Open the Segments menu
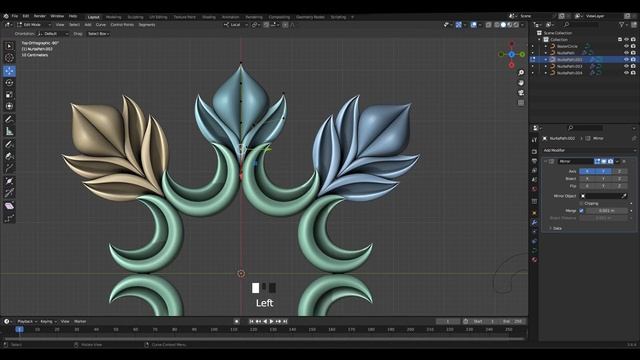 [x=147, y=25]
